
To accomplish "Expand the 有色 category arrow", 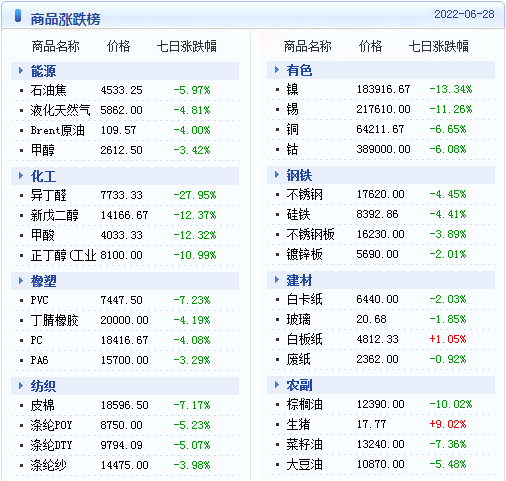I will [x=277, y=70].
